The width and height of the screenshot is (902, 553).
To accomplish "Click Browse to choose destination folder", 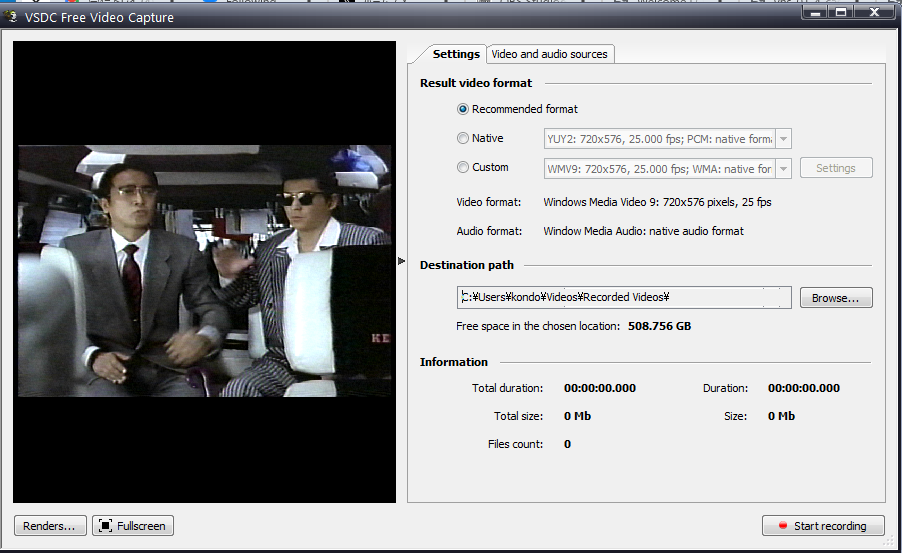I will click(836, 298).
